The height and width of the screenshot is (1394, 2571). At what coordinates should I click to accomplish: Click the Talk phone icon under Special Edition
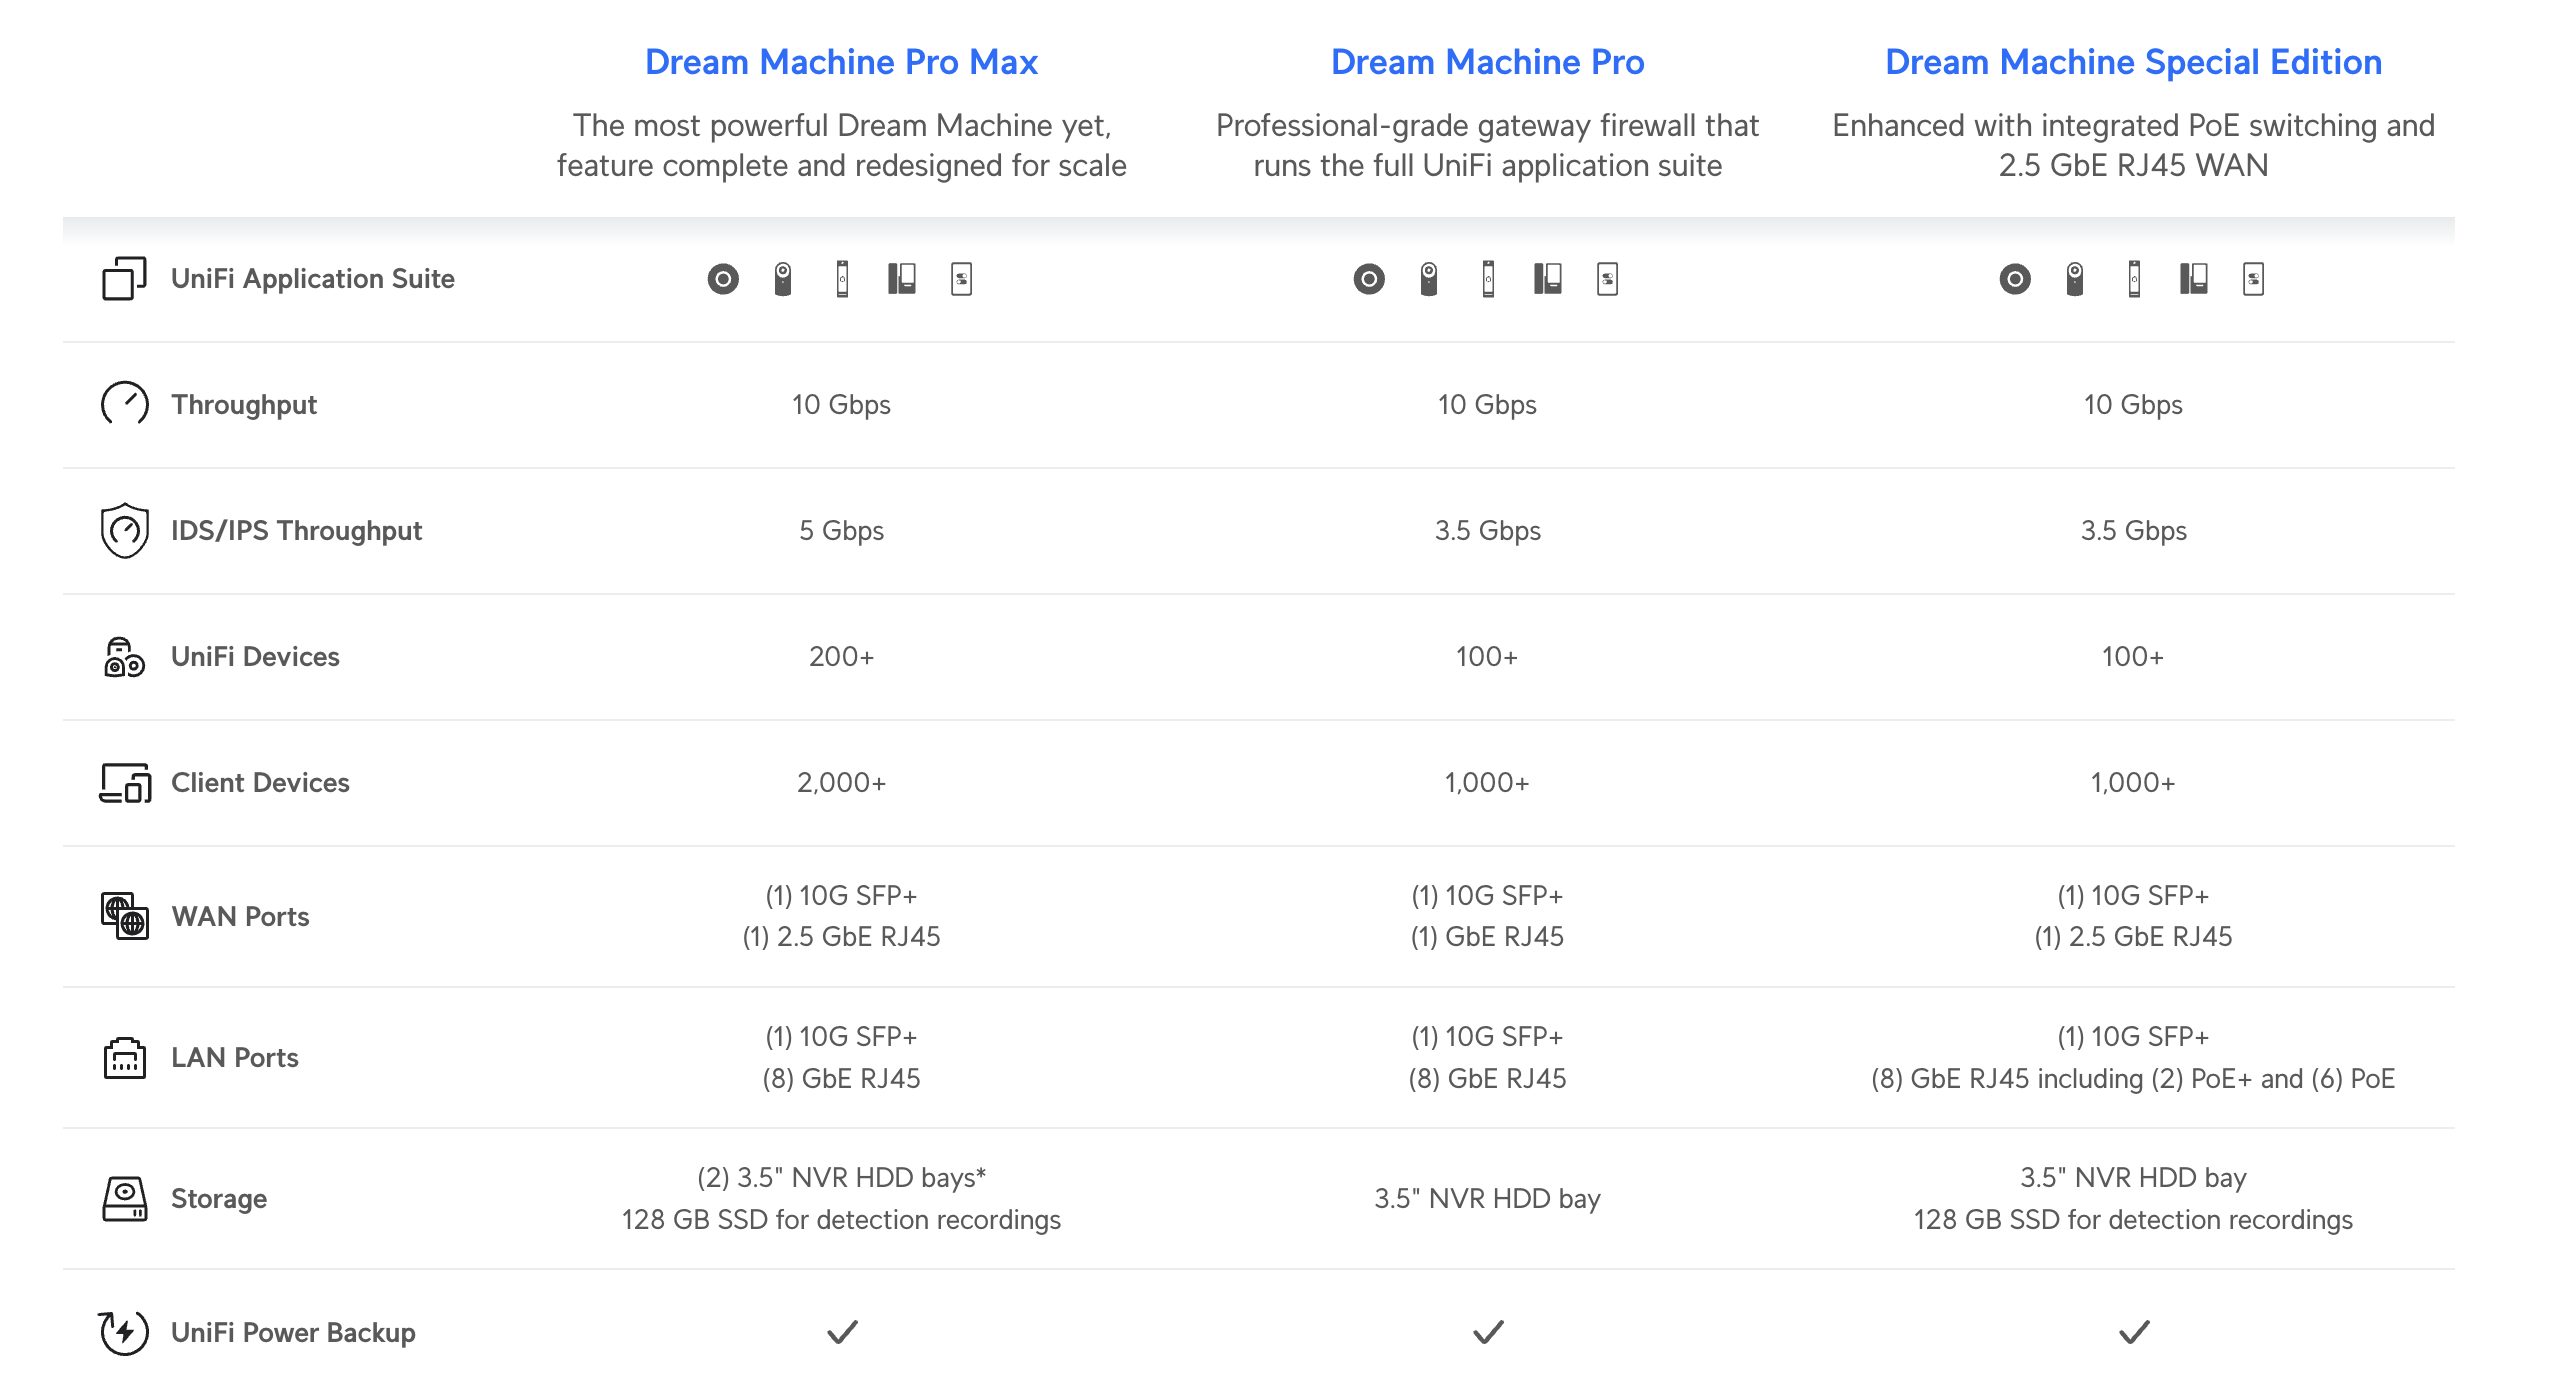[x=2193, y=279]
